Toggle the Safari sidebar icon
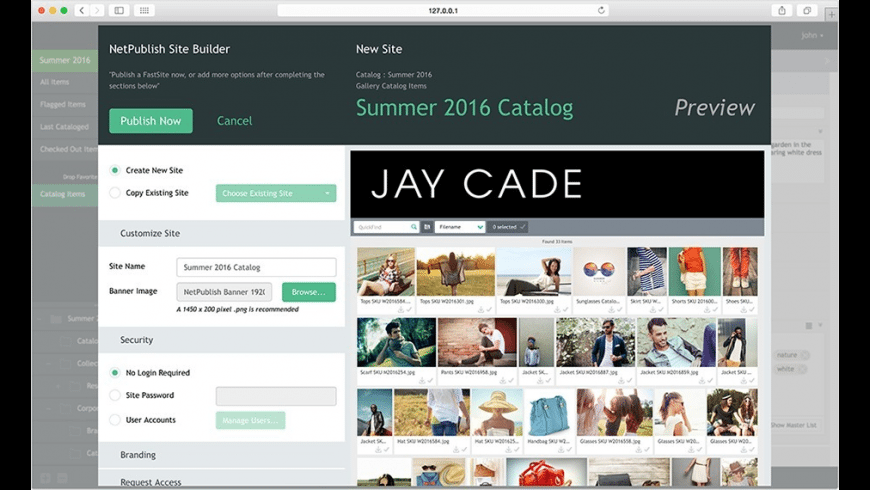Image resolution: width=870 pixels, height=490 pixels. [119, 10]
